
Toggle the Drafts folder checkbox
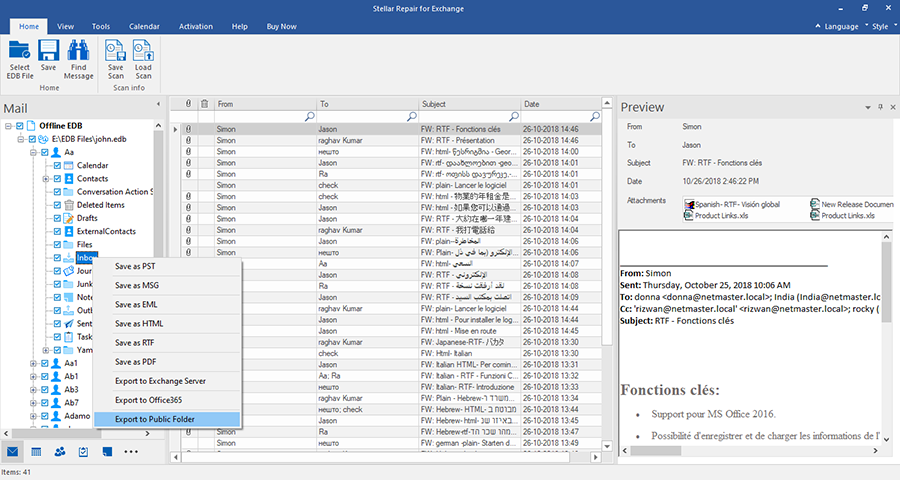coord(57,218)
